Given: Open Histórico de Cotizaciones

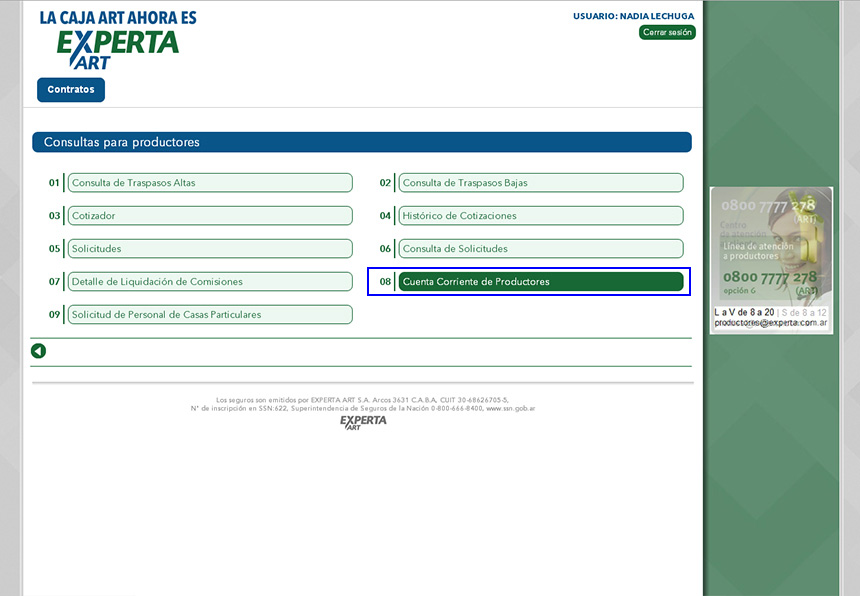Looking at the screenshot, I should click(541, 215).
